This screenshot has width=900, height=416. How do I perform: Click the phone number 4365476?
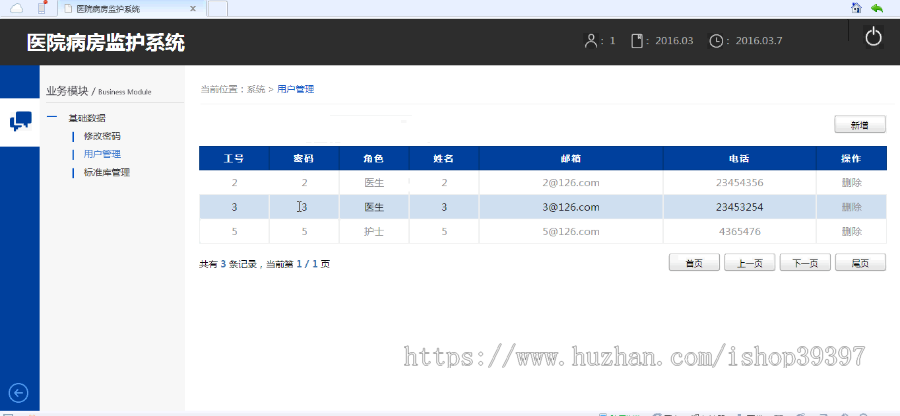coord(740,232)
